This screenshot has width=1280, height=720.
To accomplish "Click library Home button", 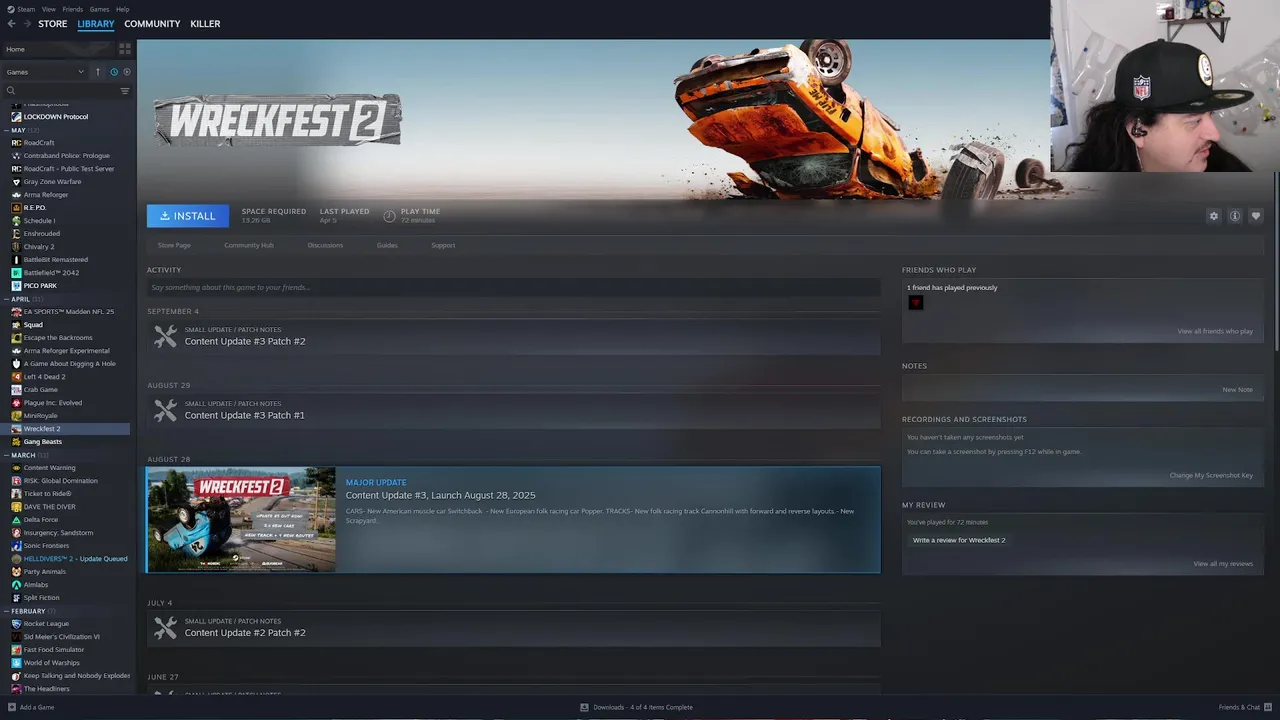I will 59,49.
